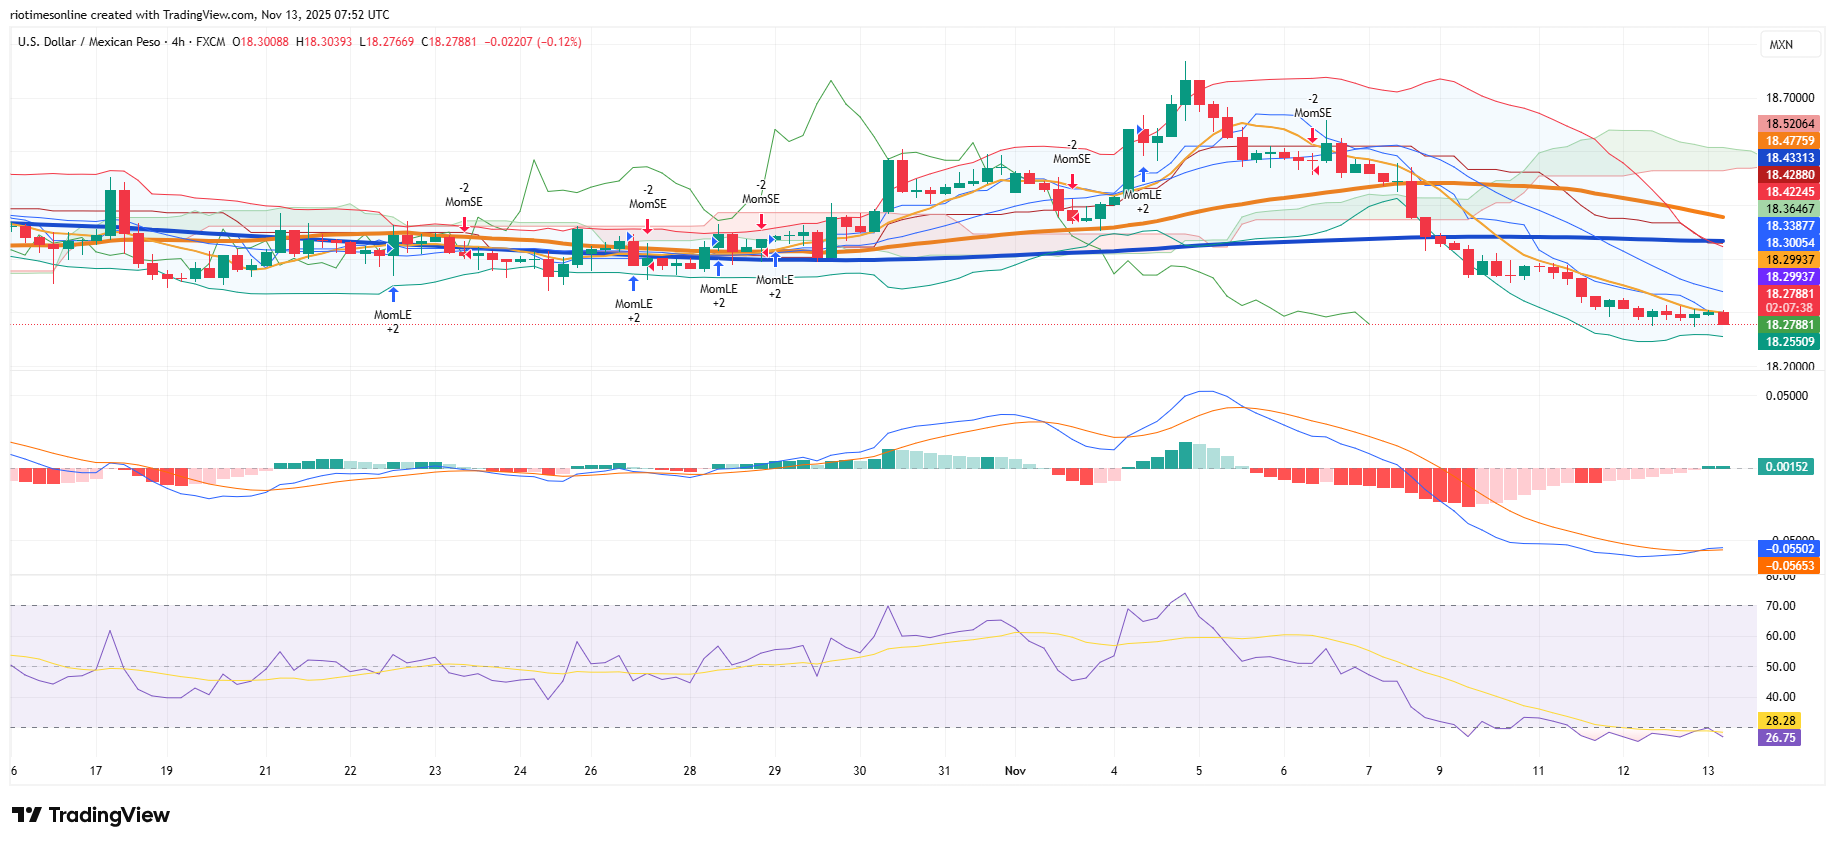Image resolution: width=1835 pixels, height=845 pixels.
Task: Click the MomSE −2 signal above November 6 candles
Action: (x=1313, y=107)
